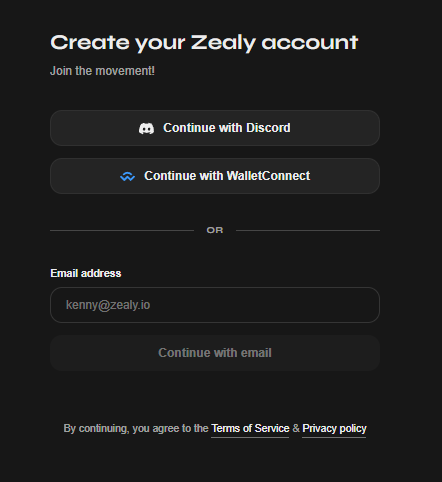Click the kenny@zealy.io placeholder text
Image resolution: width=442 pixels, height=482 pixels.
pyautogui.click(x=108, y=305)
